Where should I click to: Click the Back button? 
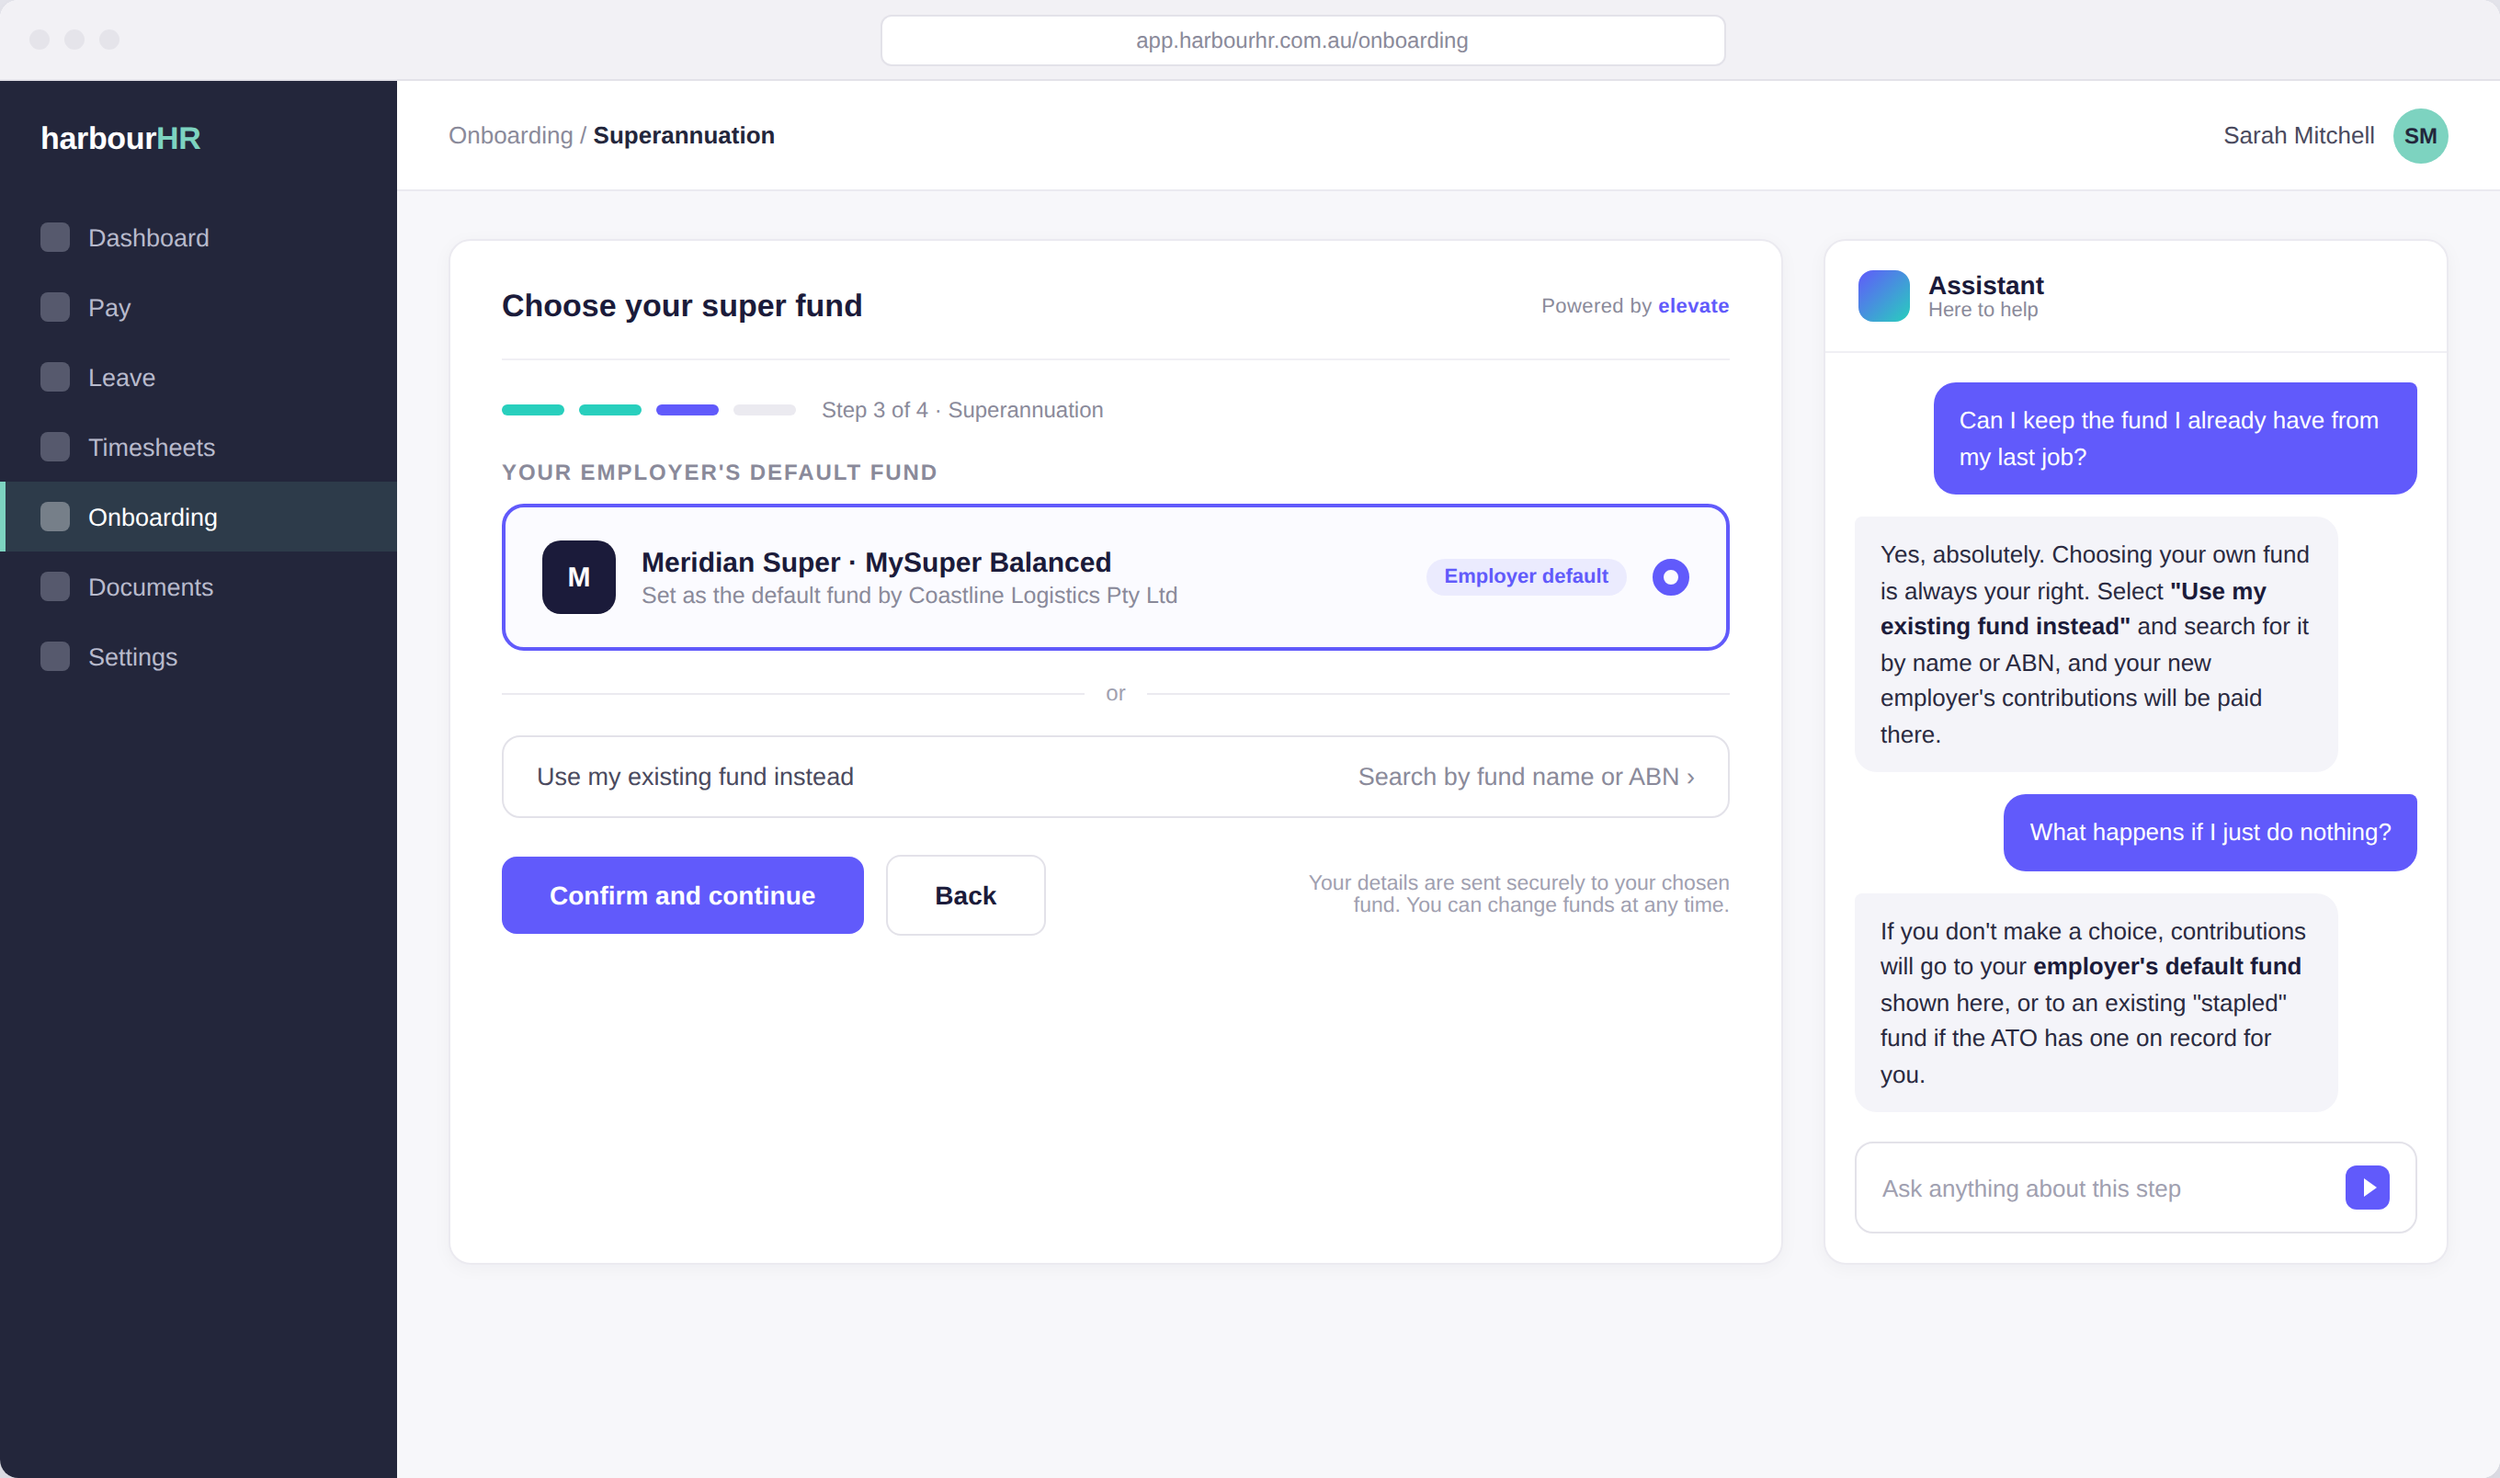point(965,896)
